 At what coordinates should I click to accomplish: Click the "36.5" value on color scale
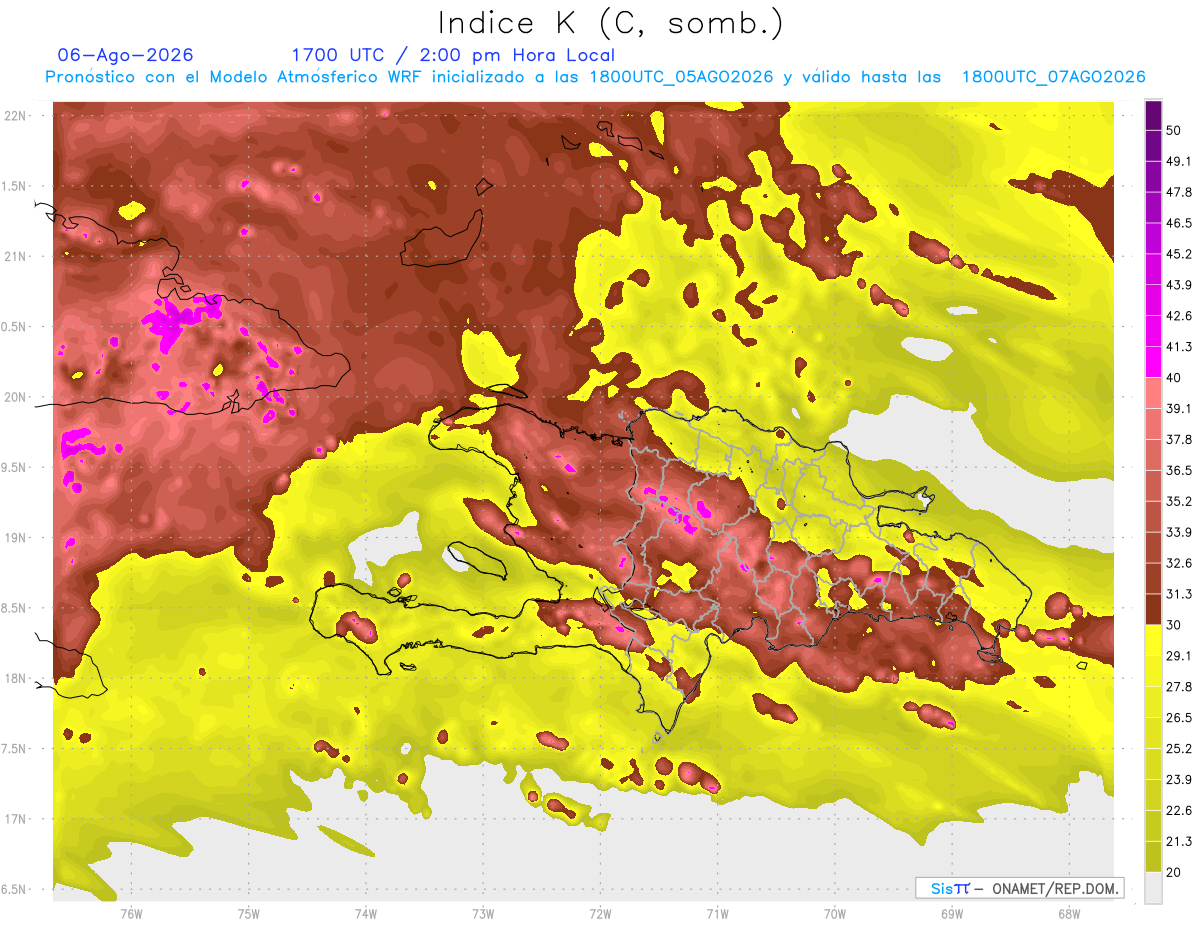[1178, 470]
